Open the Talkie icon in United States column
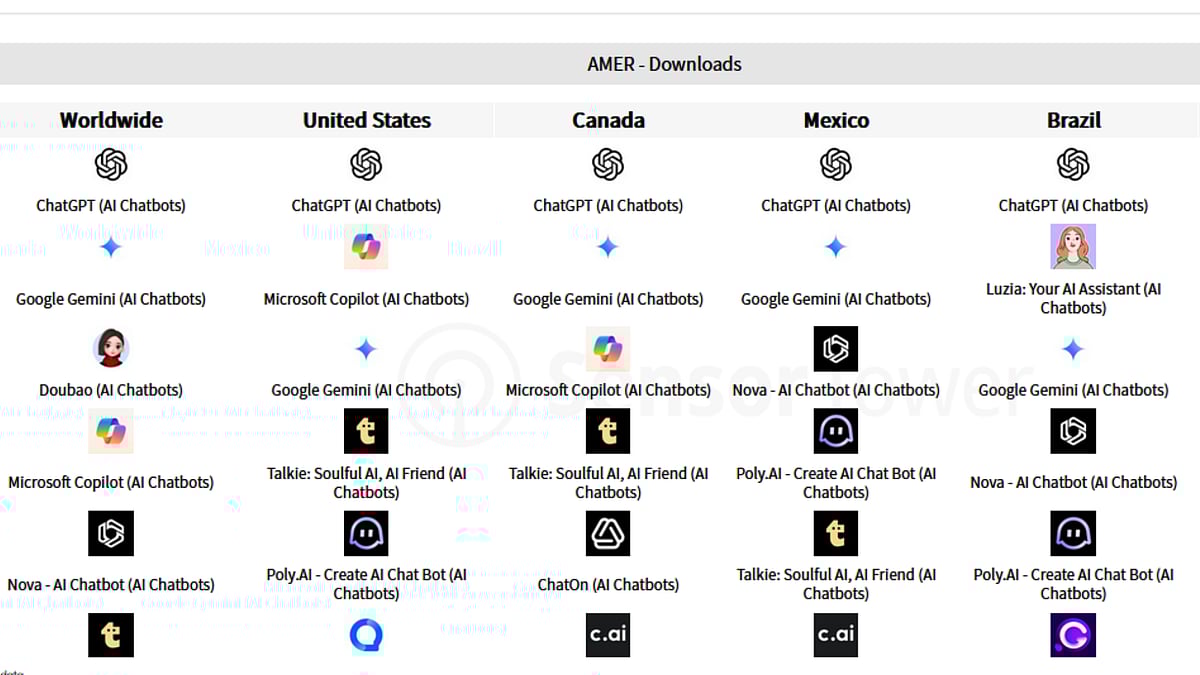 (x=366, y=431)
